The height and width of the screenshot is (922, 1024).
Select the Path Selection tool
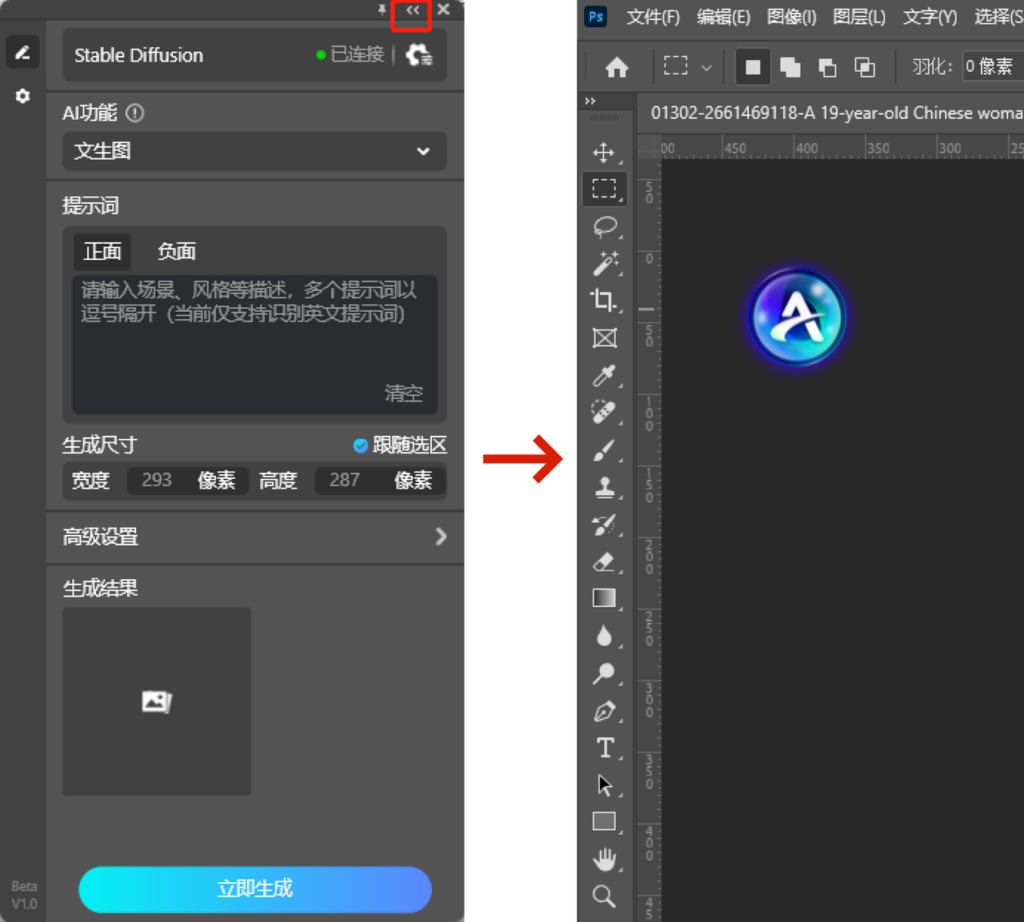coord(604,785)
